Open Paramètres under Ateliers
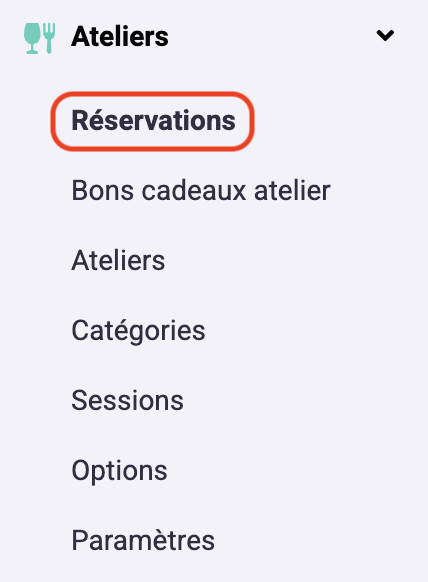428x582 pixels. (143, 540)
